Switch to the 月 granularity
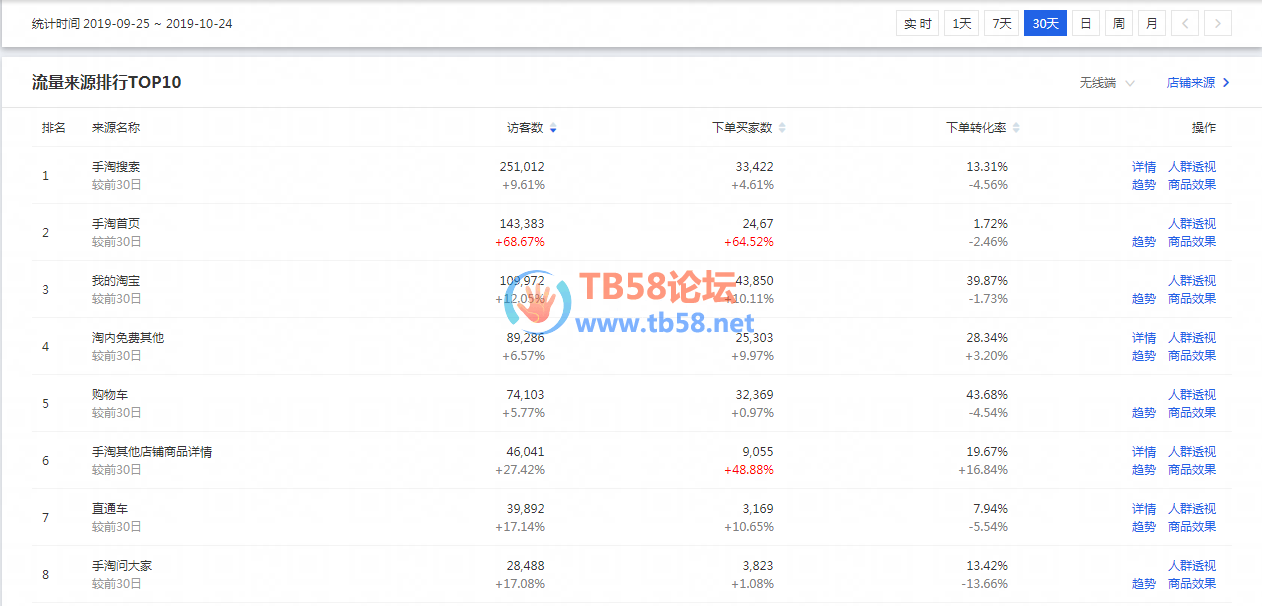 click(x=1152, y=23)
